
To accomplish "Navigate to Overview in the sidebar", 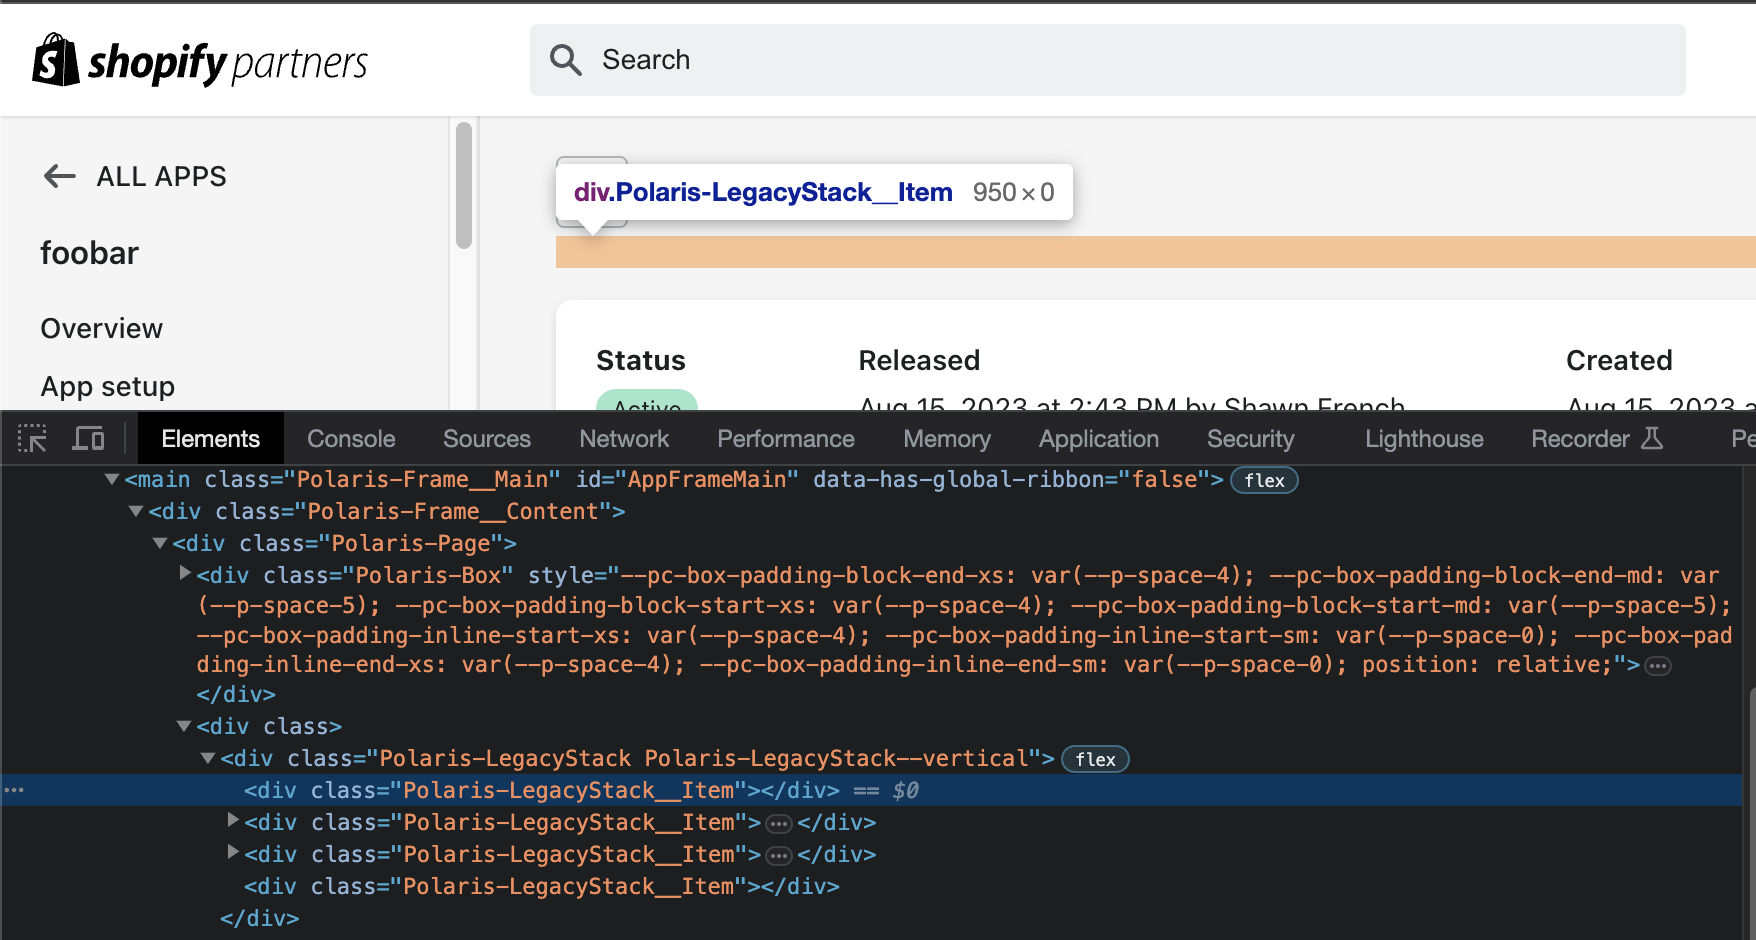I will click(x=101, y=328).
